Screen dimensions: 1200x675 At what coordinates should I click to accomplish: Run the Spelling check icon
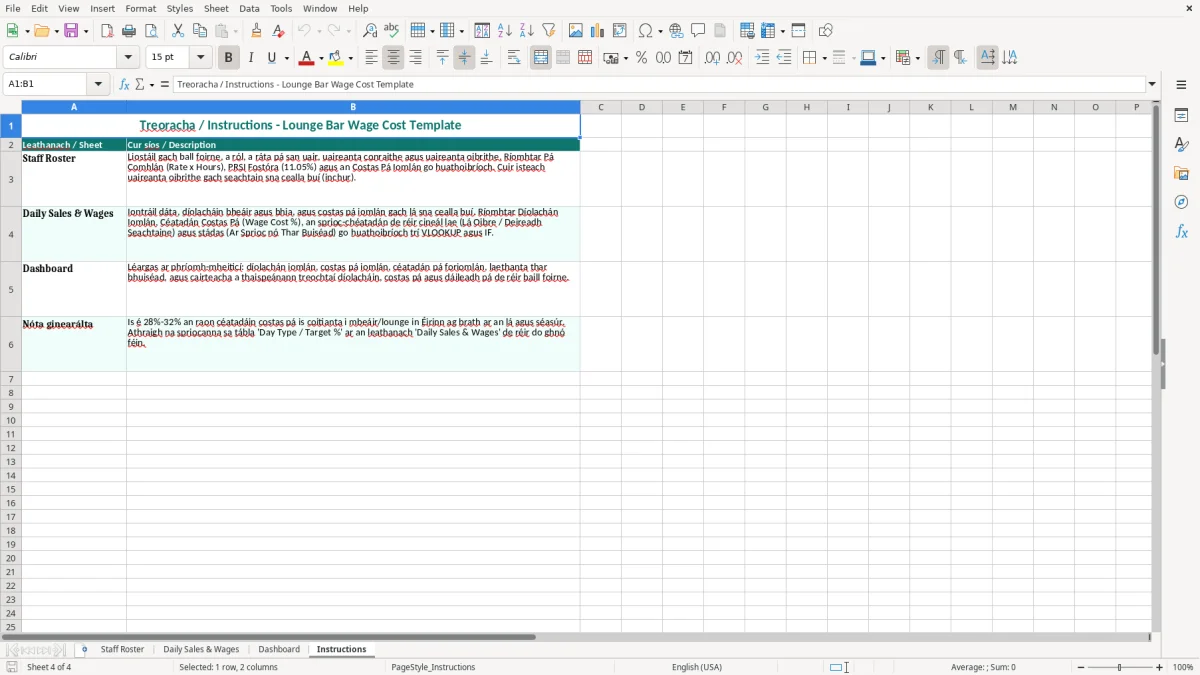(x=392, y=31)
